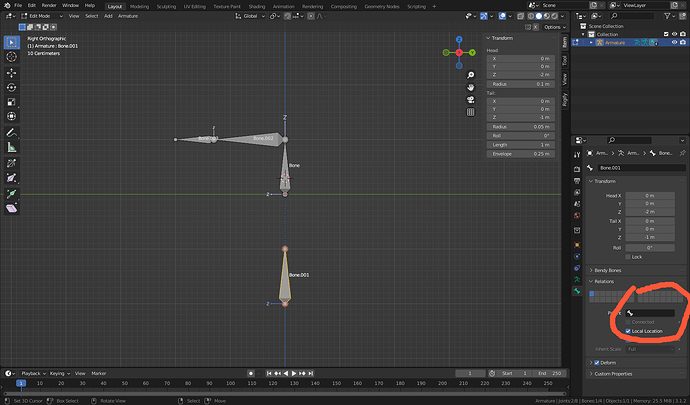Click the Envelope 0.25 m slider field
This screenshot has height=405, width=690.
point(521,154)
